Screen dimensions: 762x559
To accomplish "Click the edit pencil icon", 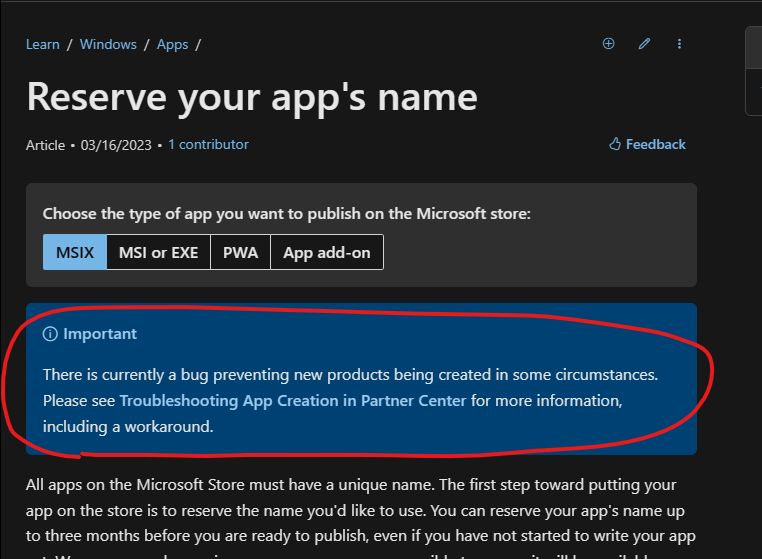I will pos(644,44).
